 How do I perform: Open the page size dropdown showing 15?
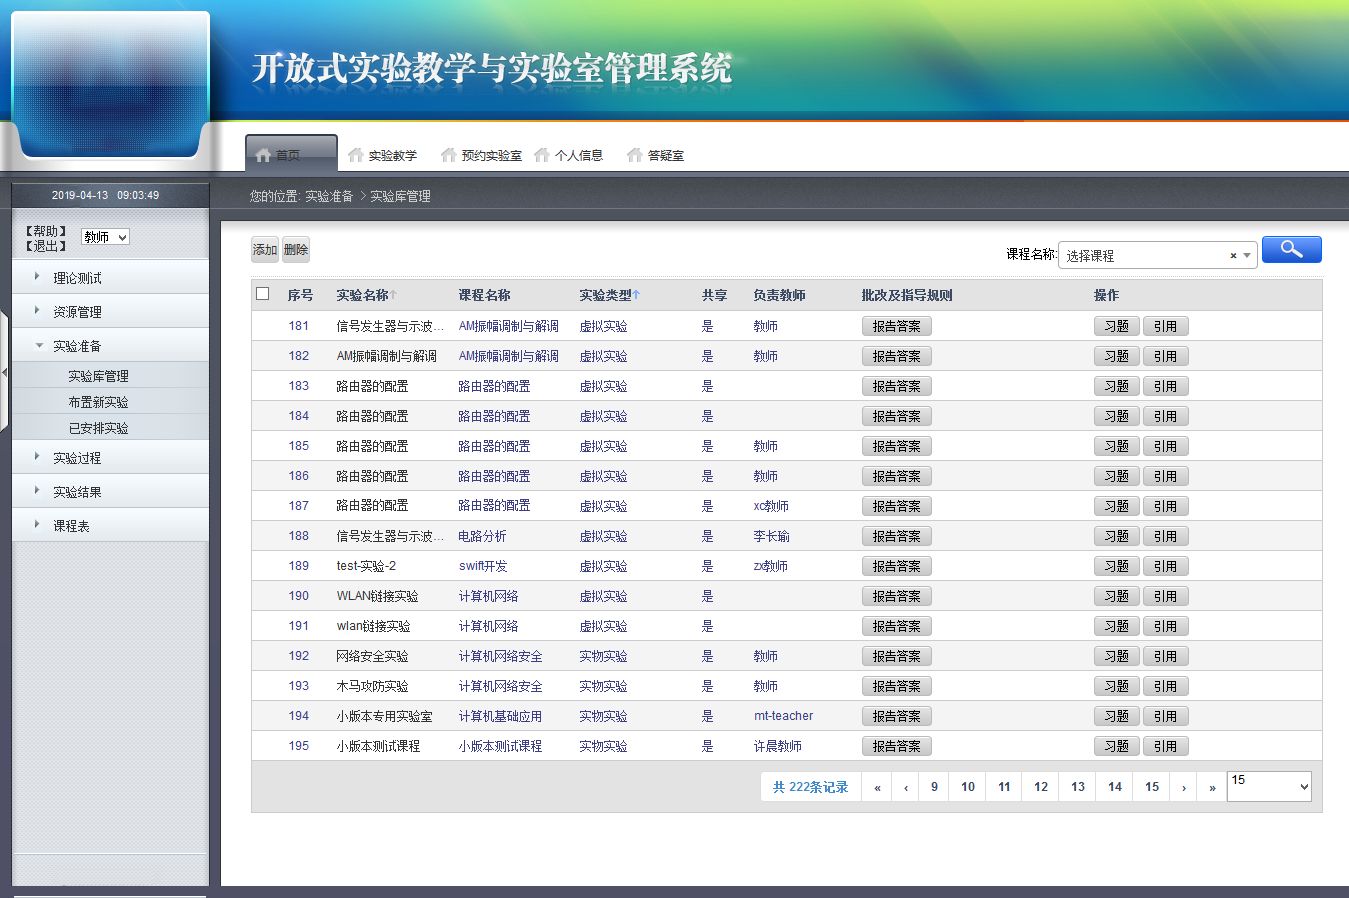point(1268,786)
